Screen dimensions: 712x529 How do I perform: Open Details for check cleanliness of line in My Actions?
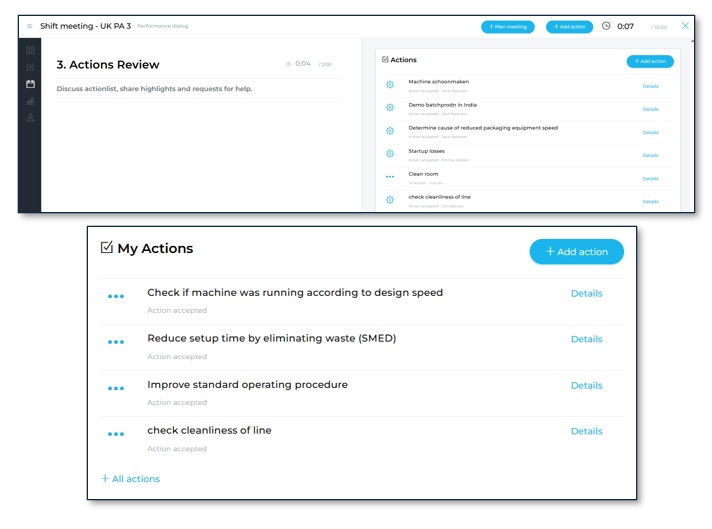[x=586, y=431]
